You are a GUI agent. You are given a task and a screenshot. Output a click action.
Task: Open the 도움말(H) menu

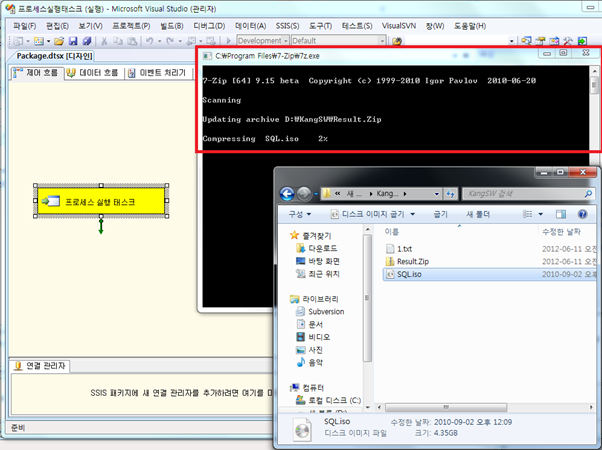(x=470, y=26)
